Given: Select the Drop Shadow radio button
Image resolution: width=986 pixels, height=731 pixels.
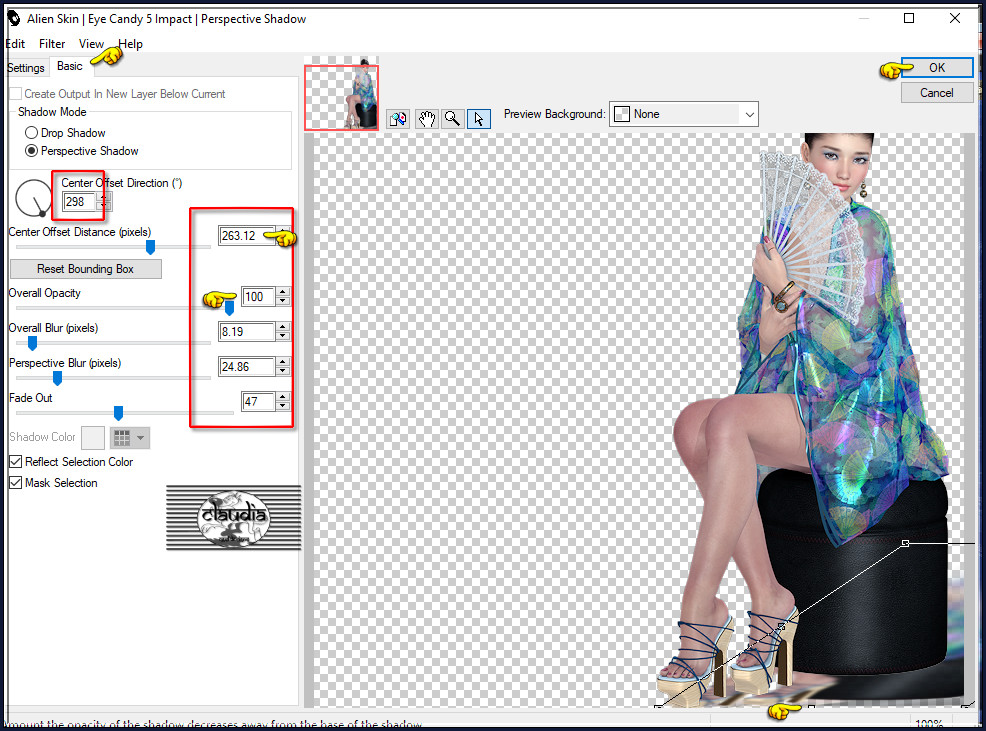Looking at the screenshot, I should pos(31,133).
